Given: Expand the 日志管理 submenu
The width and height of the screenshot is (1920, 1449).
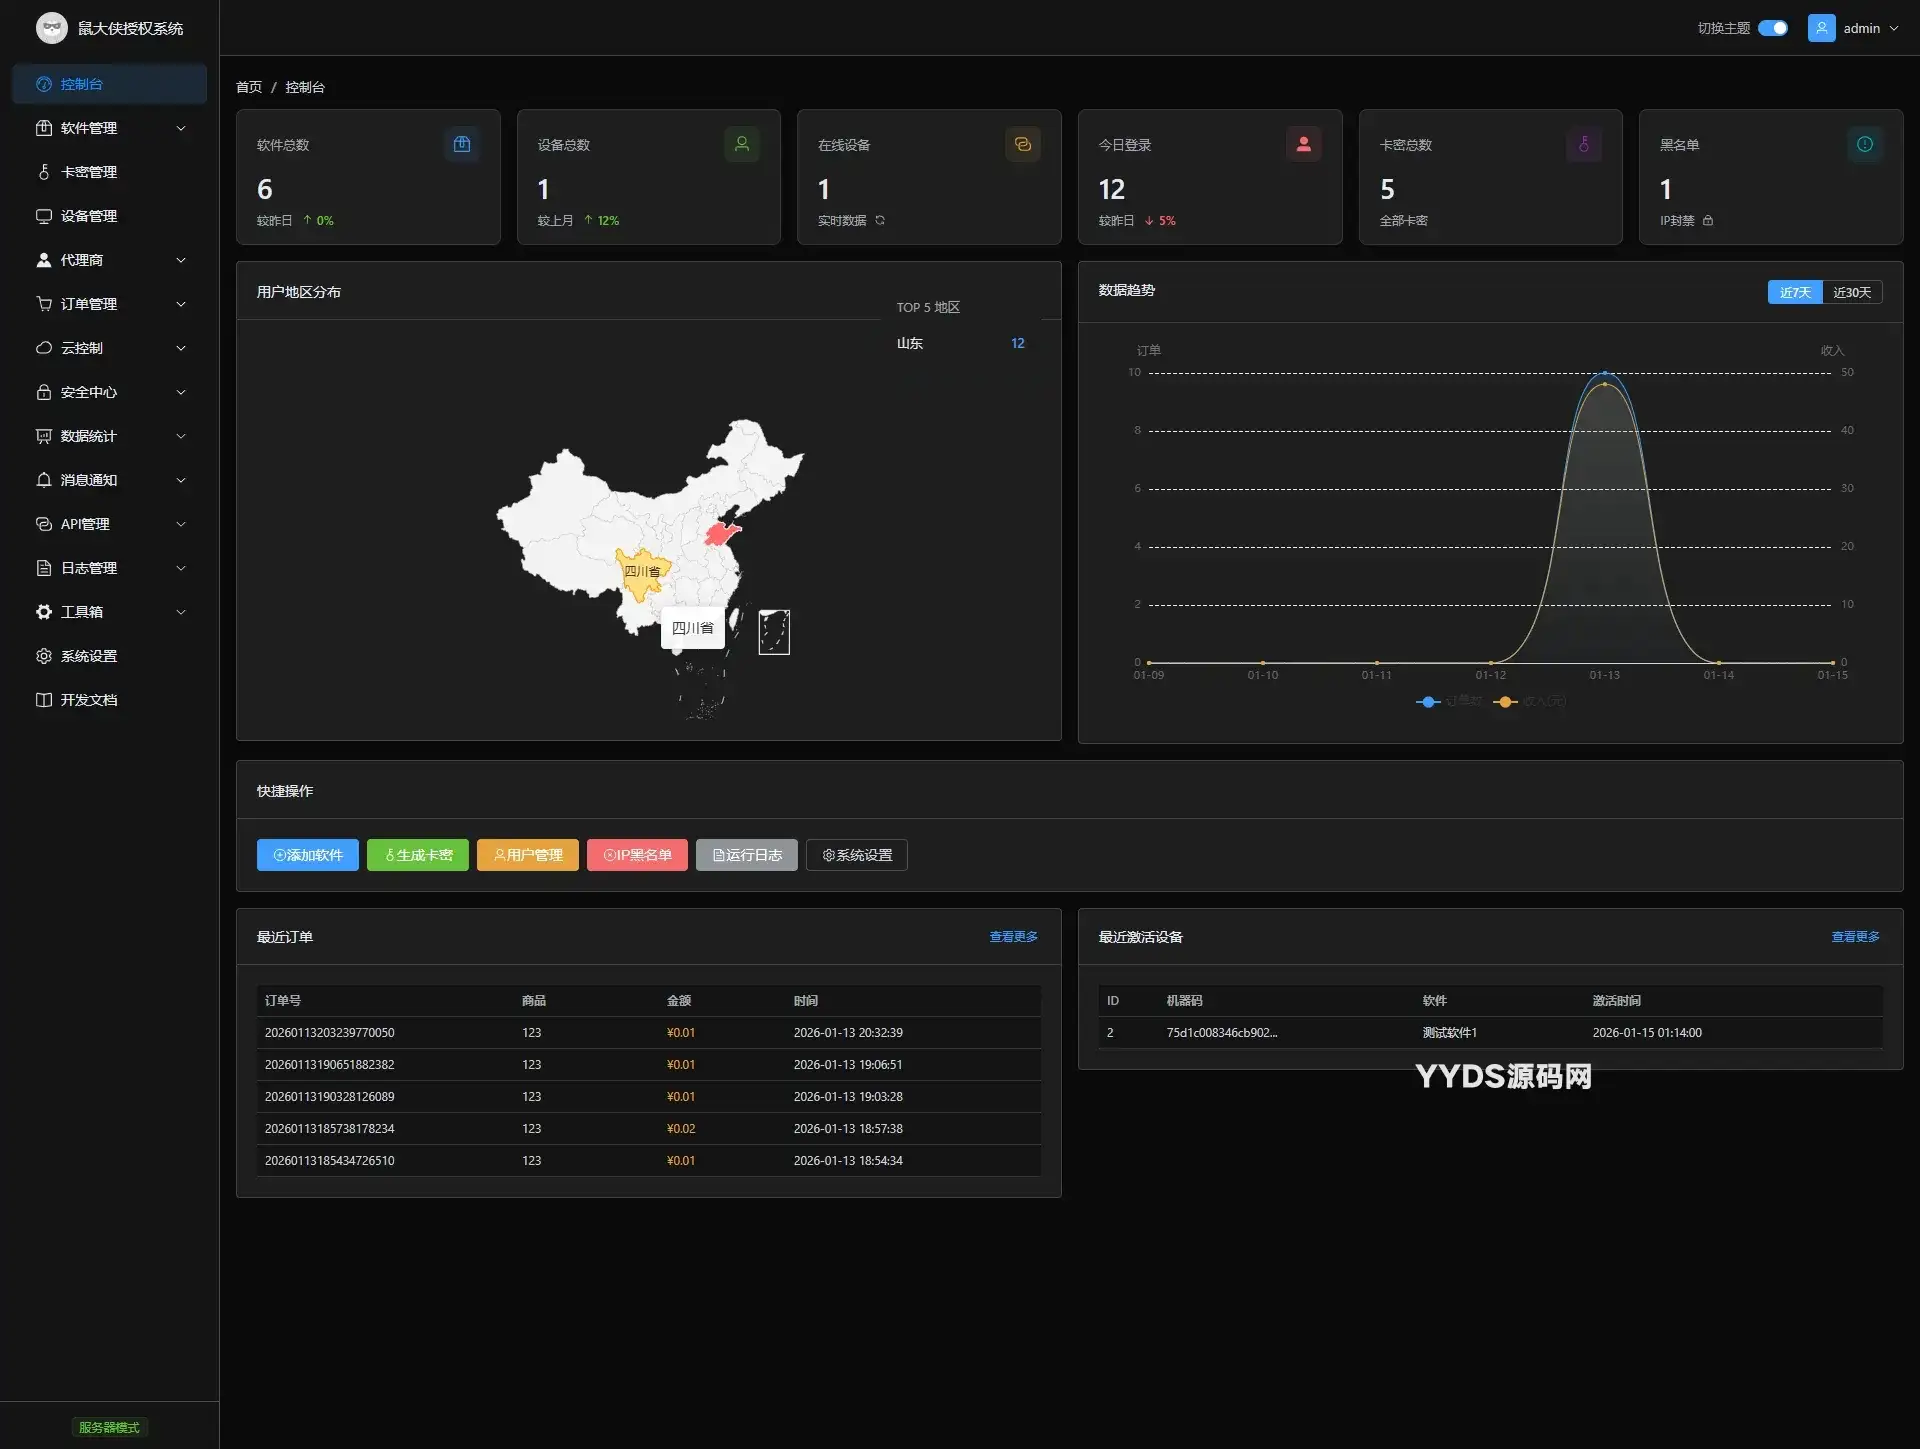Looking at the screenshot, I should point(110,568).
